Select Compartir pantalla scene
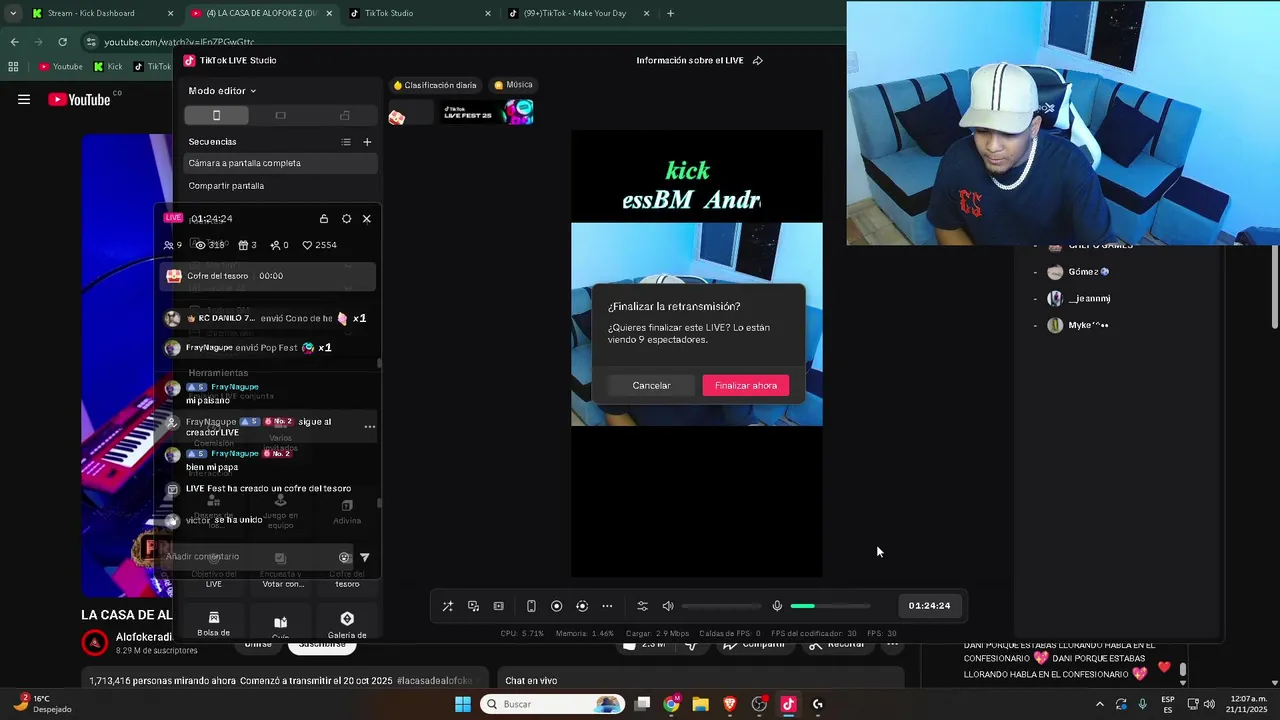Screen dimensions: 1280x720 tap(281, 186)
